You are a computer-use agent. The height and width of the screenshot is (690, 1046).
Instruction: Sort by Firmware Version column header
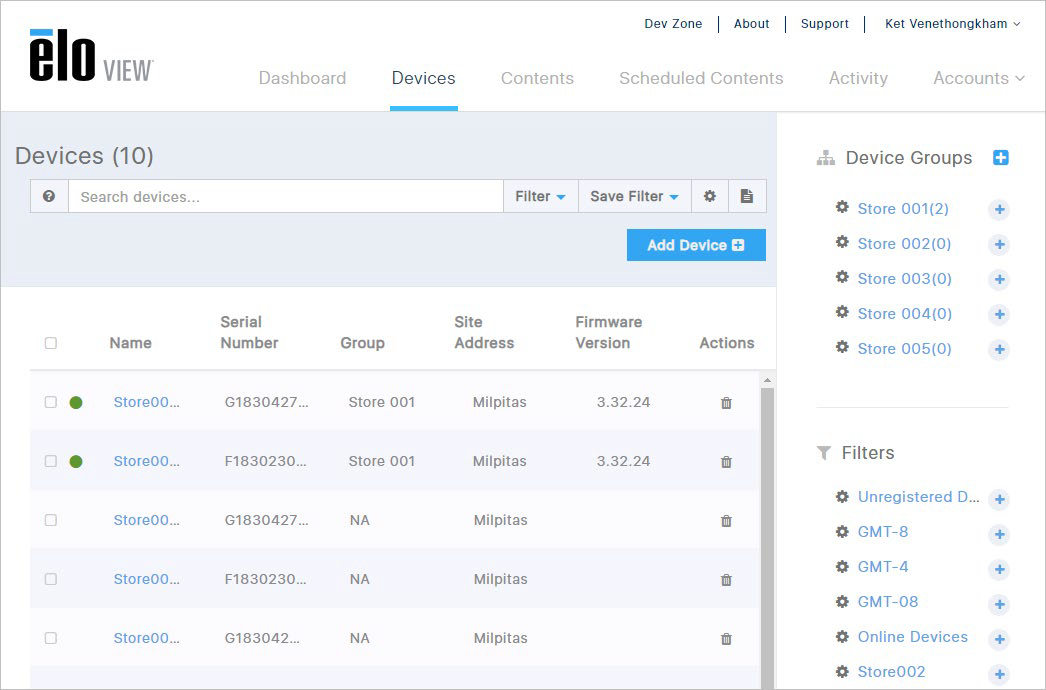pyautogui.click(x=608, y=332)
